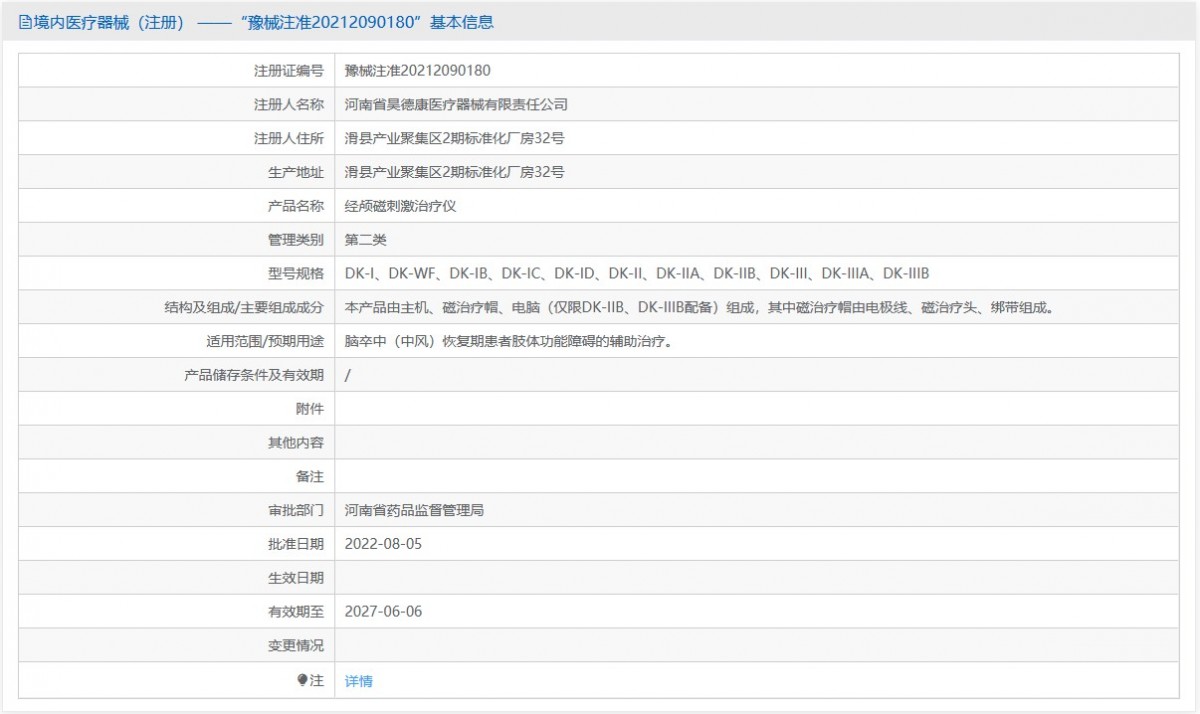The image size is (1200, 714).
Task: Open the 详情 link
Action: (x=358, y=681)
